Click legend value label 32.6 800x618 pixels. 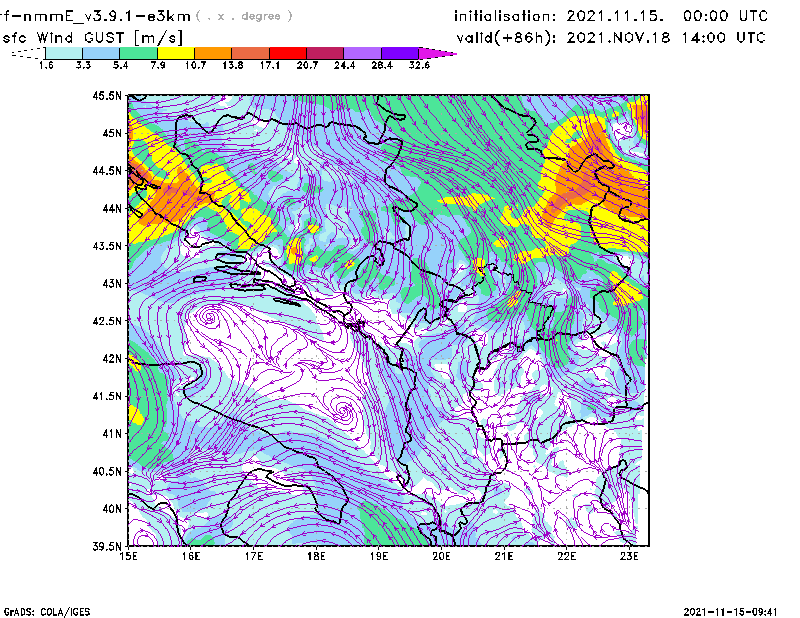click(x=419, y=65)
